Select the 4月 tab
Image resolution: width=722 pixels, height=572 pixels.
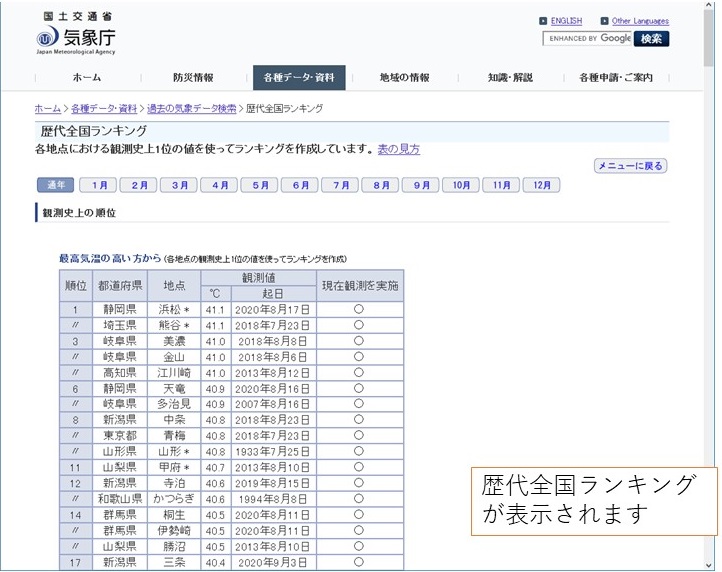tap(219, 185)
